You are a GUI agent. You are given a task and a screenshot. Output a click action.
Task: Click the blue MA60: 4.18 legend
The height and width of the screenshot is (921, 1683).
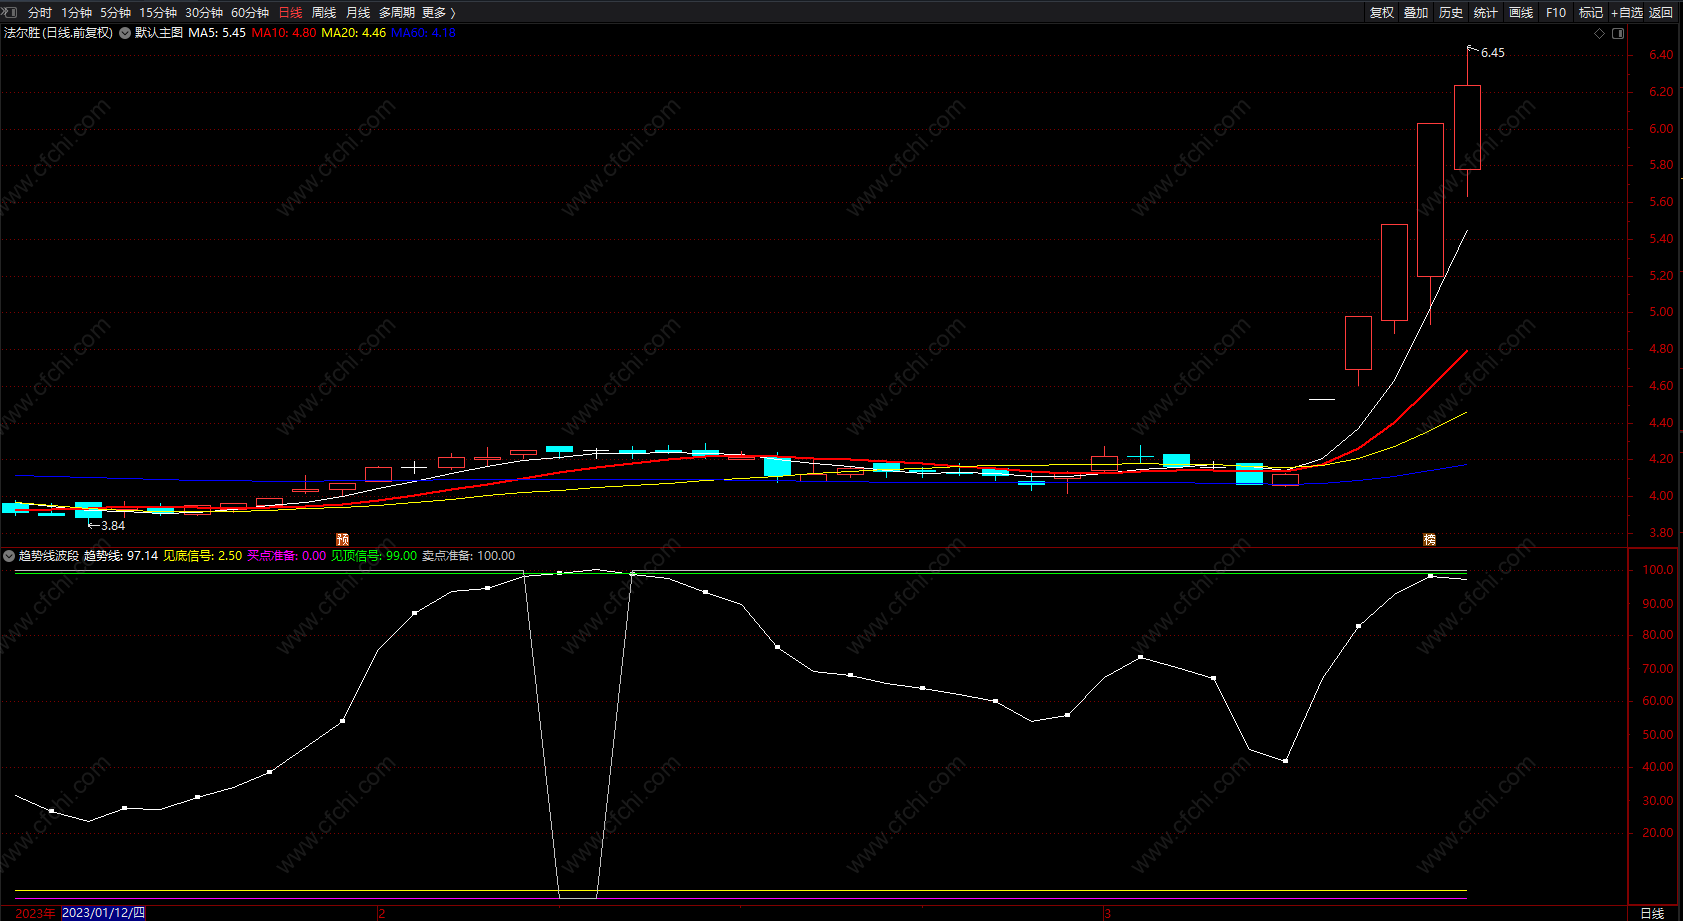click(424, 33)
